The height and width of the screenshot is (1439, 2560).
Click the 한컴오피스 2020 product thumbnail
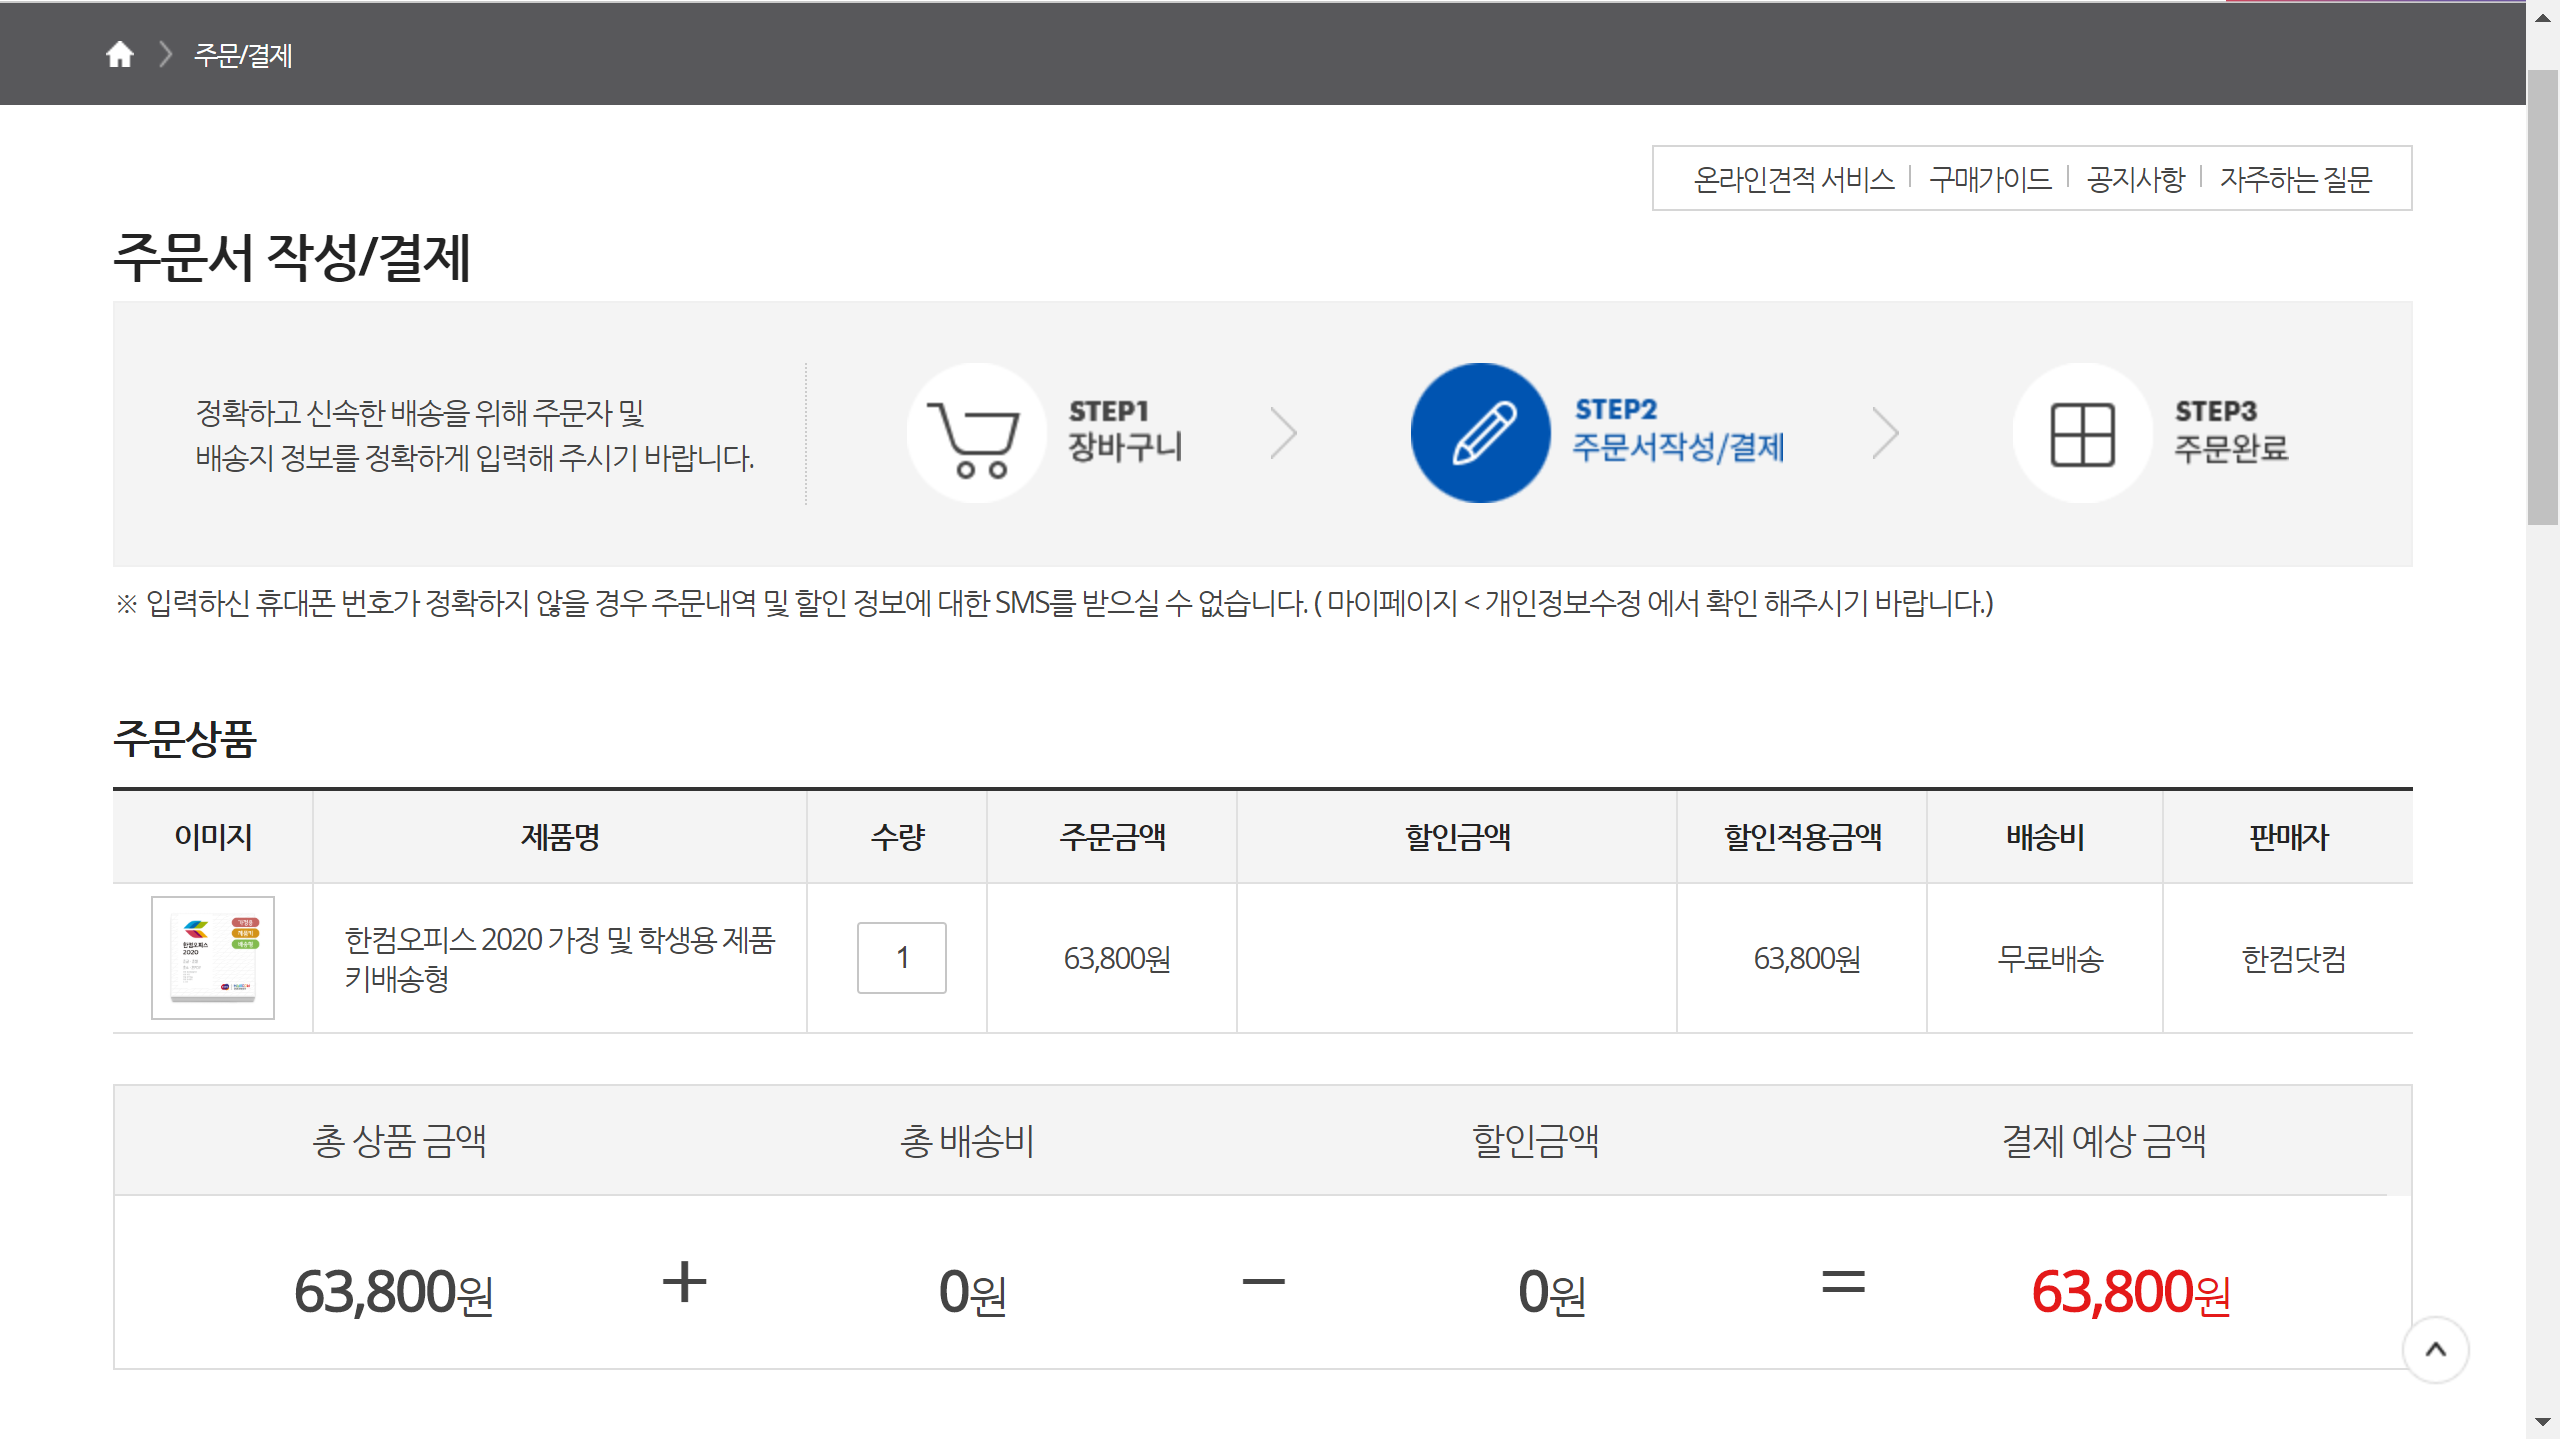point(213,957)
